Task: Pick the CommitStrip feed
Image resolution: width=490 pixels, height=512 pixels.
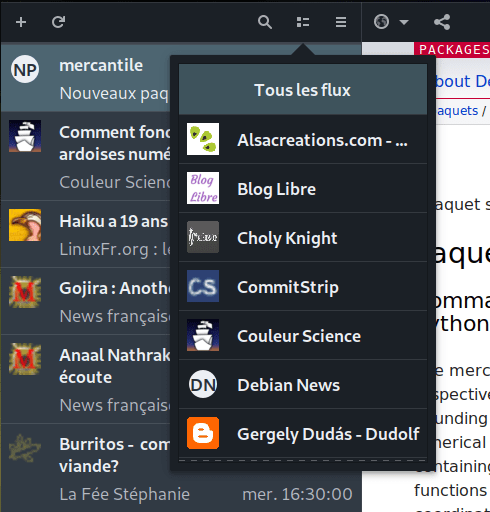Action: [x=303, y=286]
